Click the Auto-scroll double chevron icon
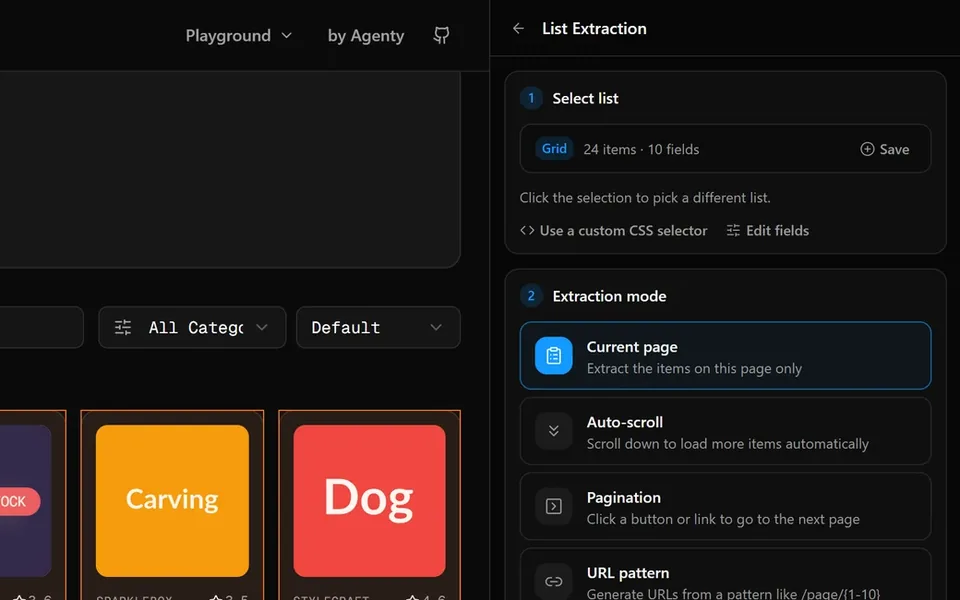 tap(553, 430)
